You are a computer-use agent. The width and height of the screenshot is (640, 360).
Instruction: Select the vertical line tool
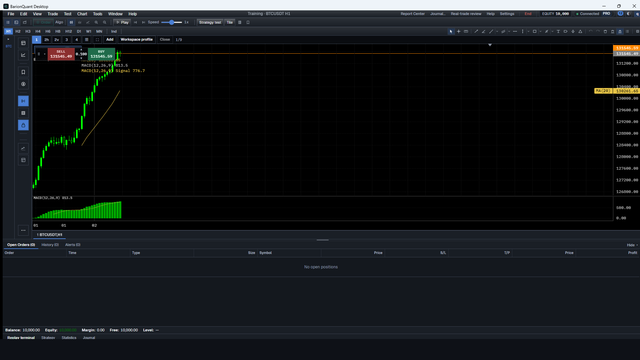pyautogui.click(x=523, y=31)
